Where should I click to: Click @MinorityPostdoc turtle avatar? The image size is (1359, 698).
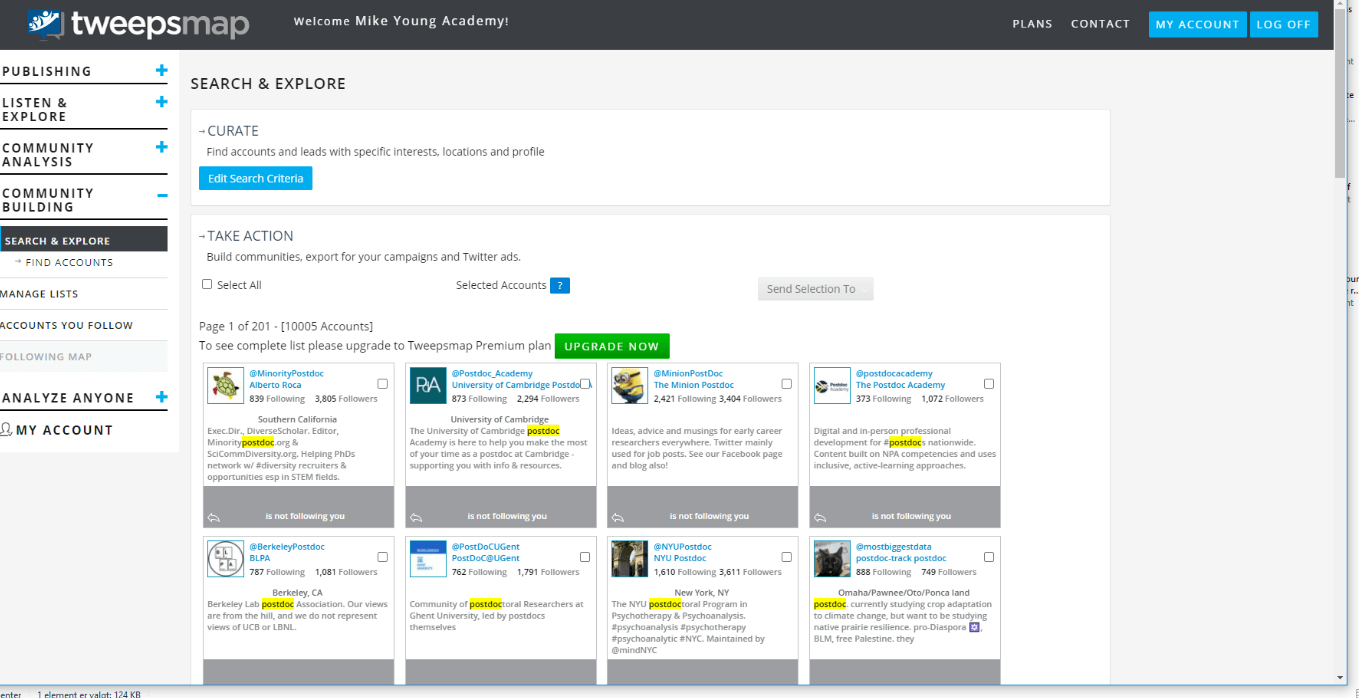[226, 386]
